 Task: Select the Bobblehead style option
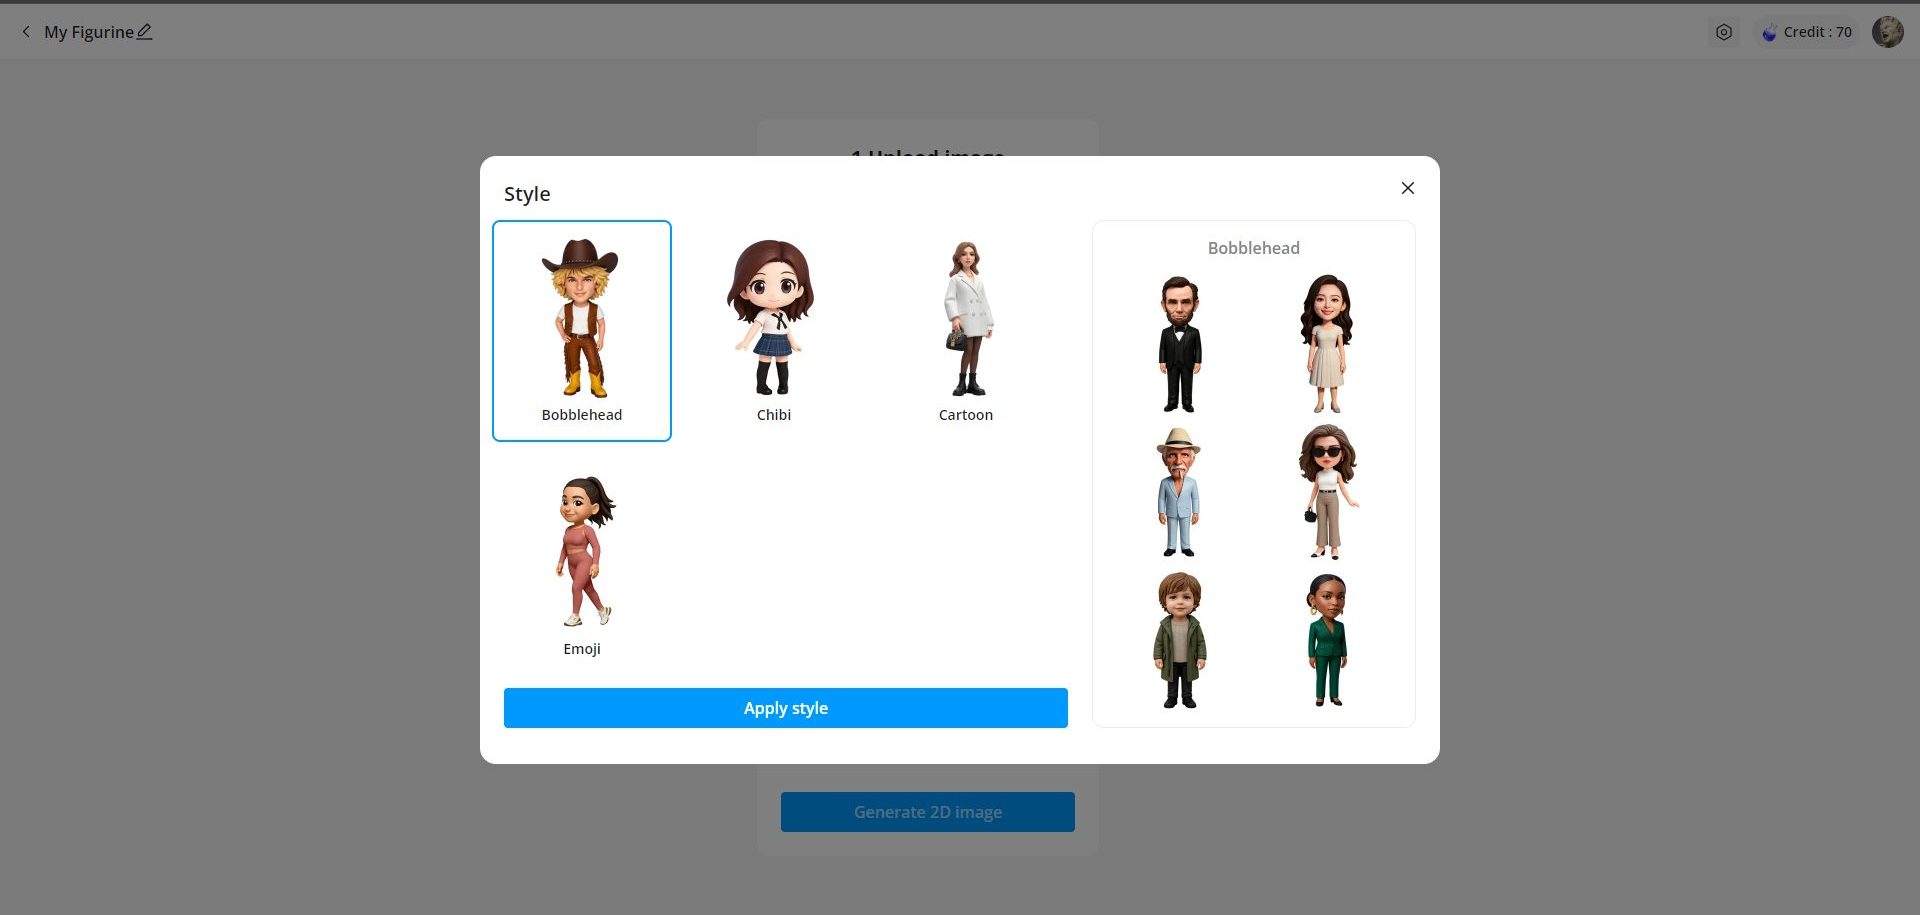point(581,330)
